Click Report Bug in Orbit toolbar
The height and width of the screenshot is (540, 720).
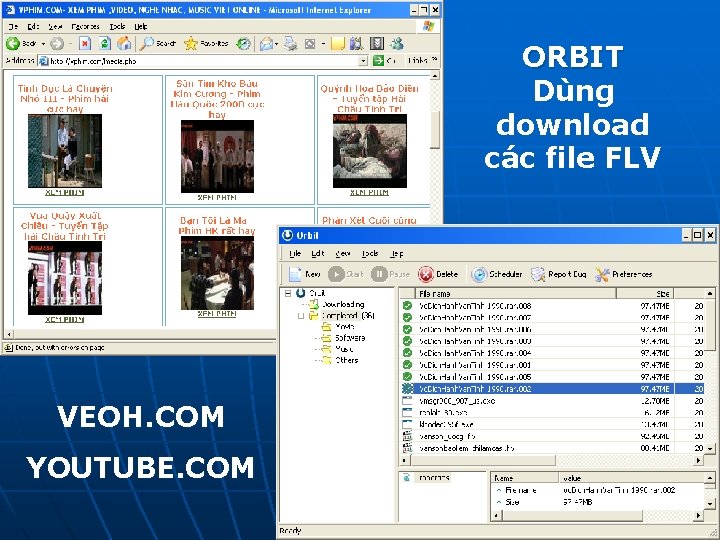[559, 274]
